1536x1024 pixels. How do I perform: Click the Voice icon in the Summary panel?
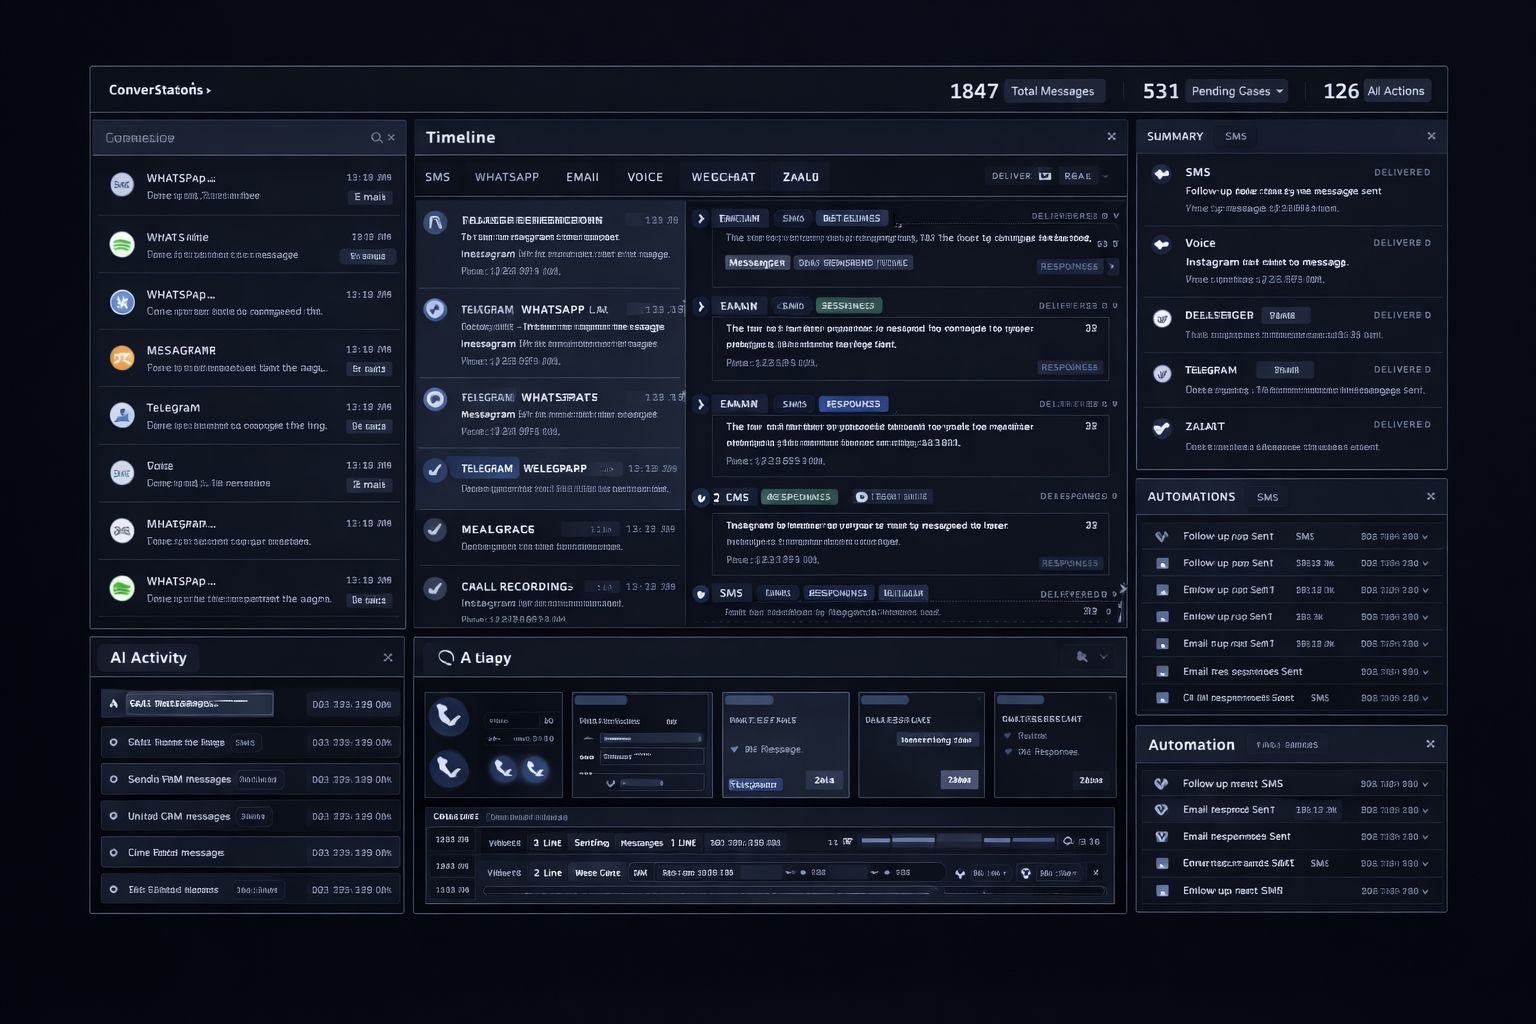tap(1162, 246)
